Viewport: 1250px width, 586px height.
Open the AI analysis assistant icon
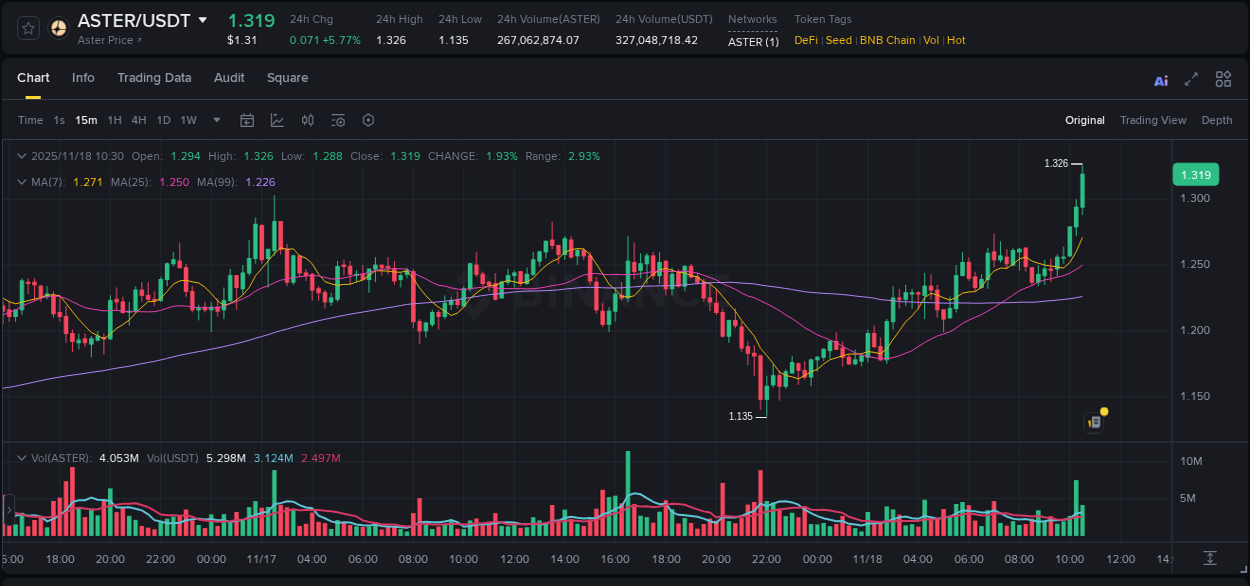[1160, 79]
